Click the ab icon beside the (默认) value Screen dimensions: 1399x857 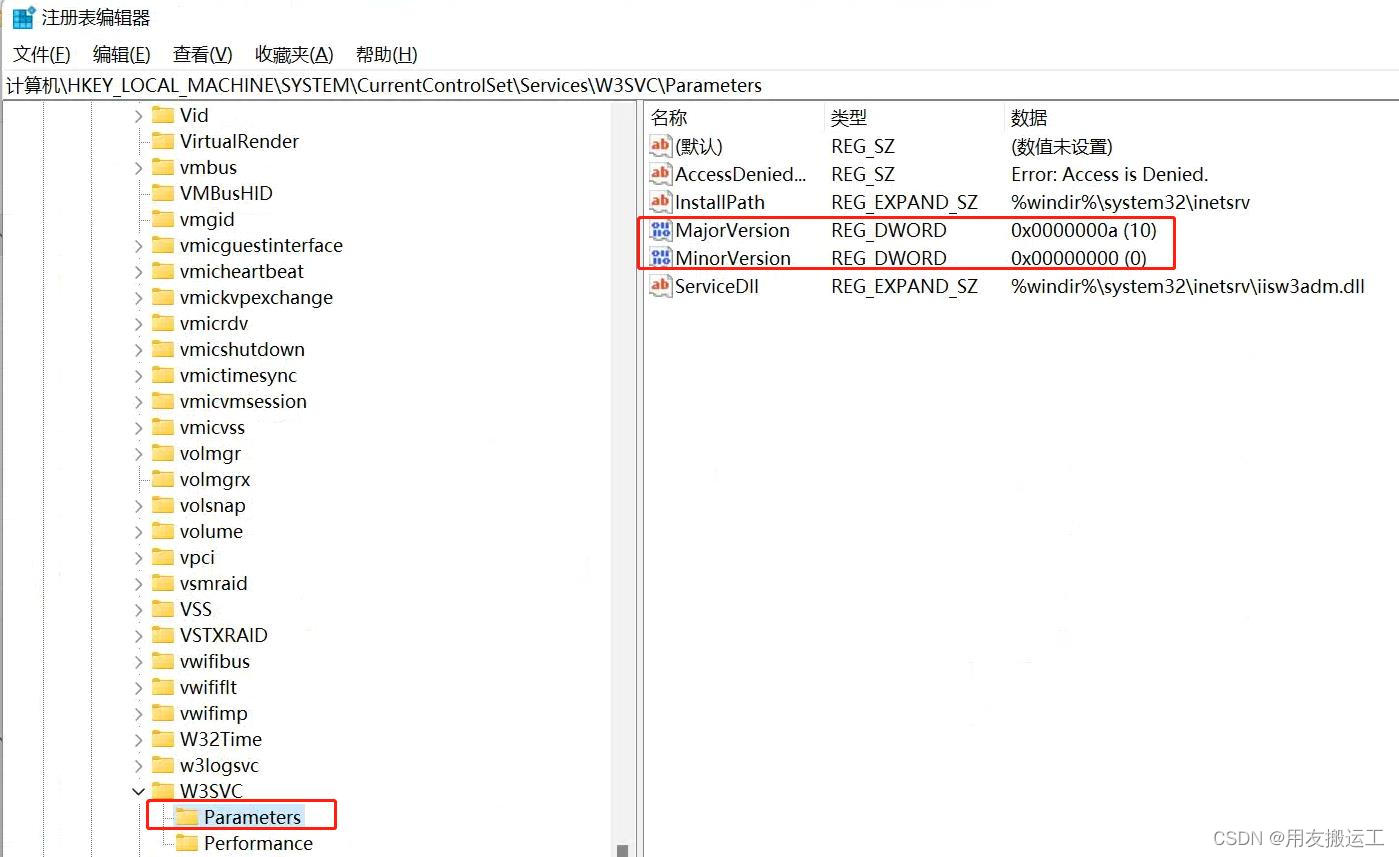pos(660,146)
